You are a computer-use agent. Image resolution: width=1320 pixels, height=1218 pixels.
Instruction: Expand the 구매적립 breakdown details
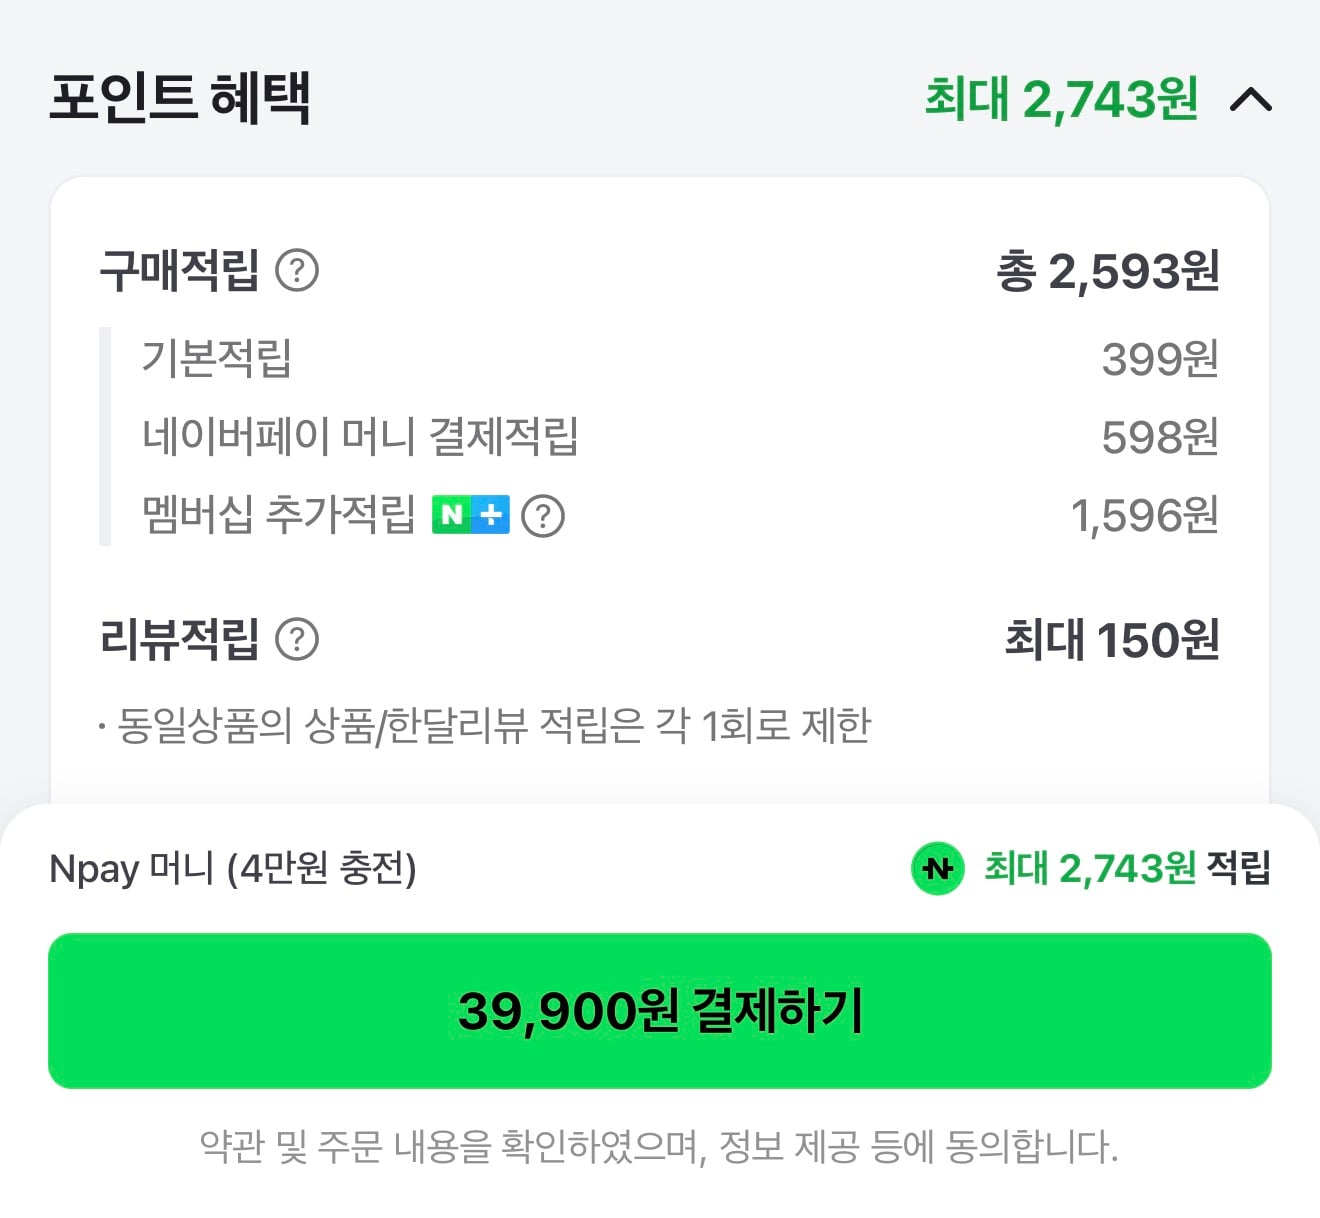click(180, 268)
